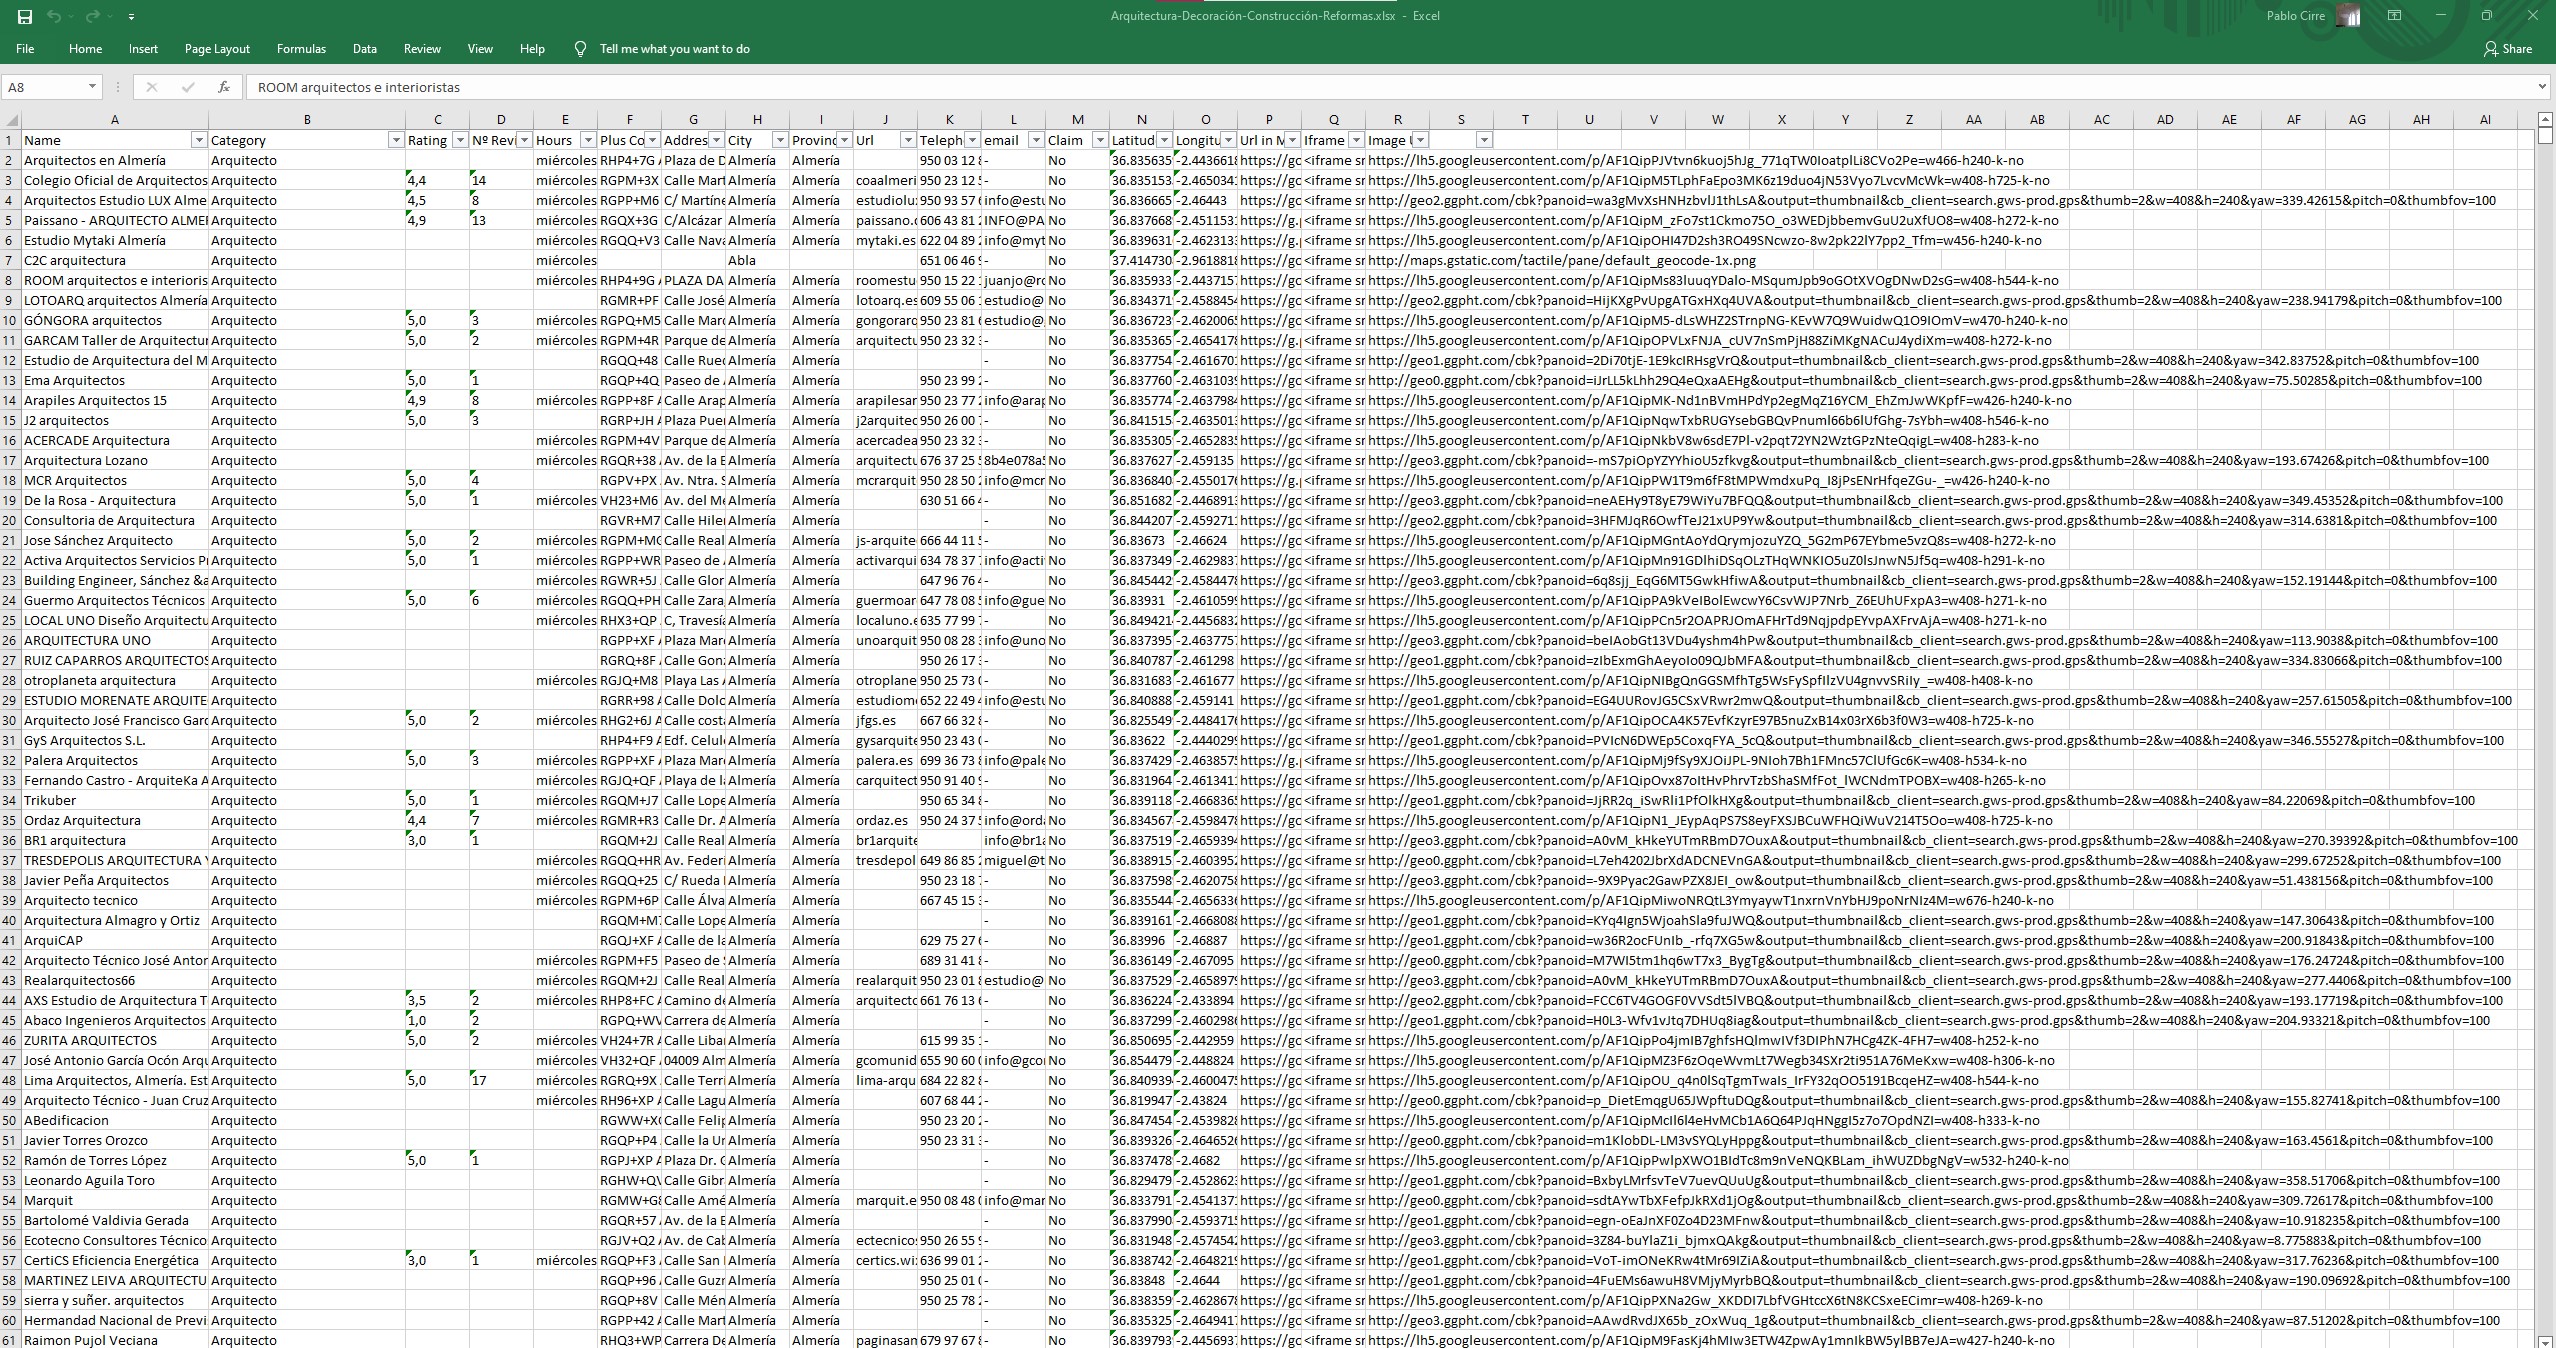The width and height of the screenshot is (2556, 1348).
Task: Click the Select All corner triangle
Action: (x=10, y=119)
